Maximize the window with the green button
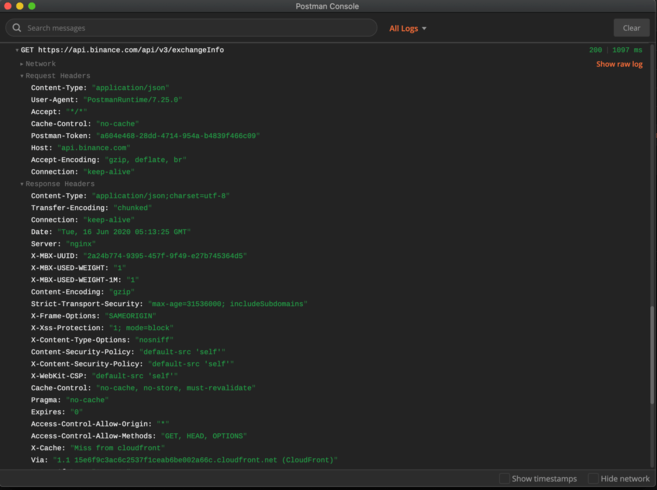Viewport: 657px width, 490px height. click(x=32, y=6)
